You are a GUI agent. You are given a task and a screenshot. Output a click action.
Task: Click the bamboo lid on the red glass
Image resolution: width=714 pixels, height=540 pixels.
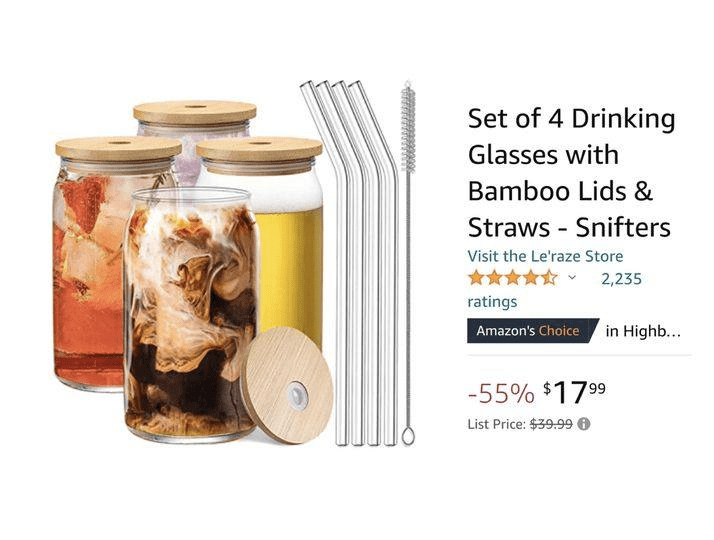click(x=118, y=148)
